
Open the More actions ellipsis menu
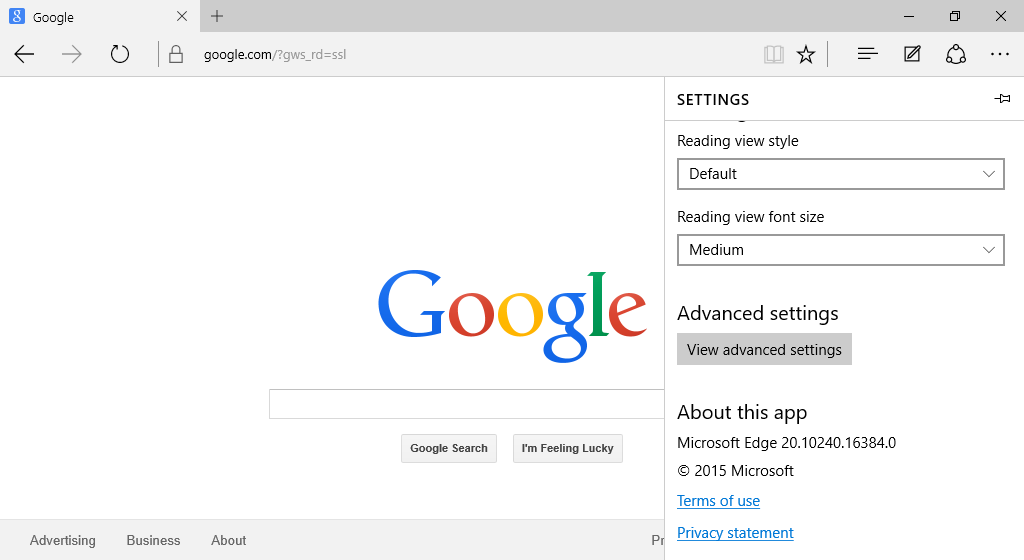point(1000,54)
